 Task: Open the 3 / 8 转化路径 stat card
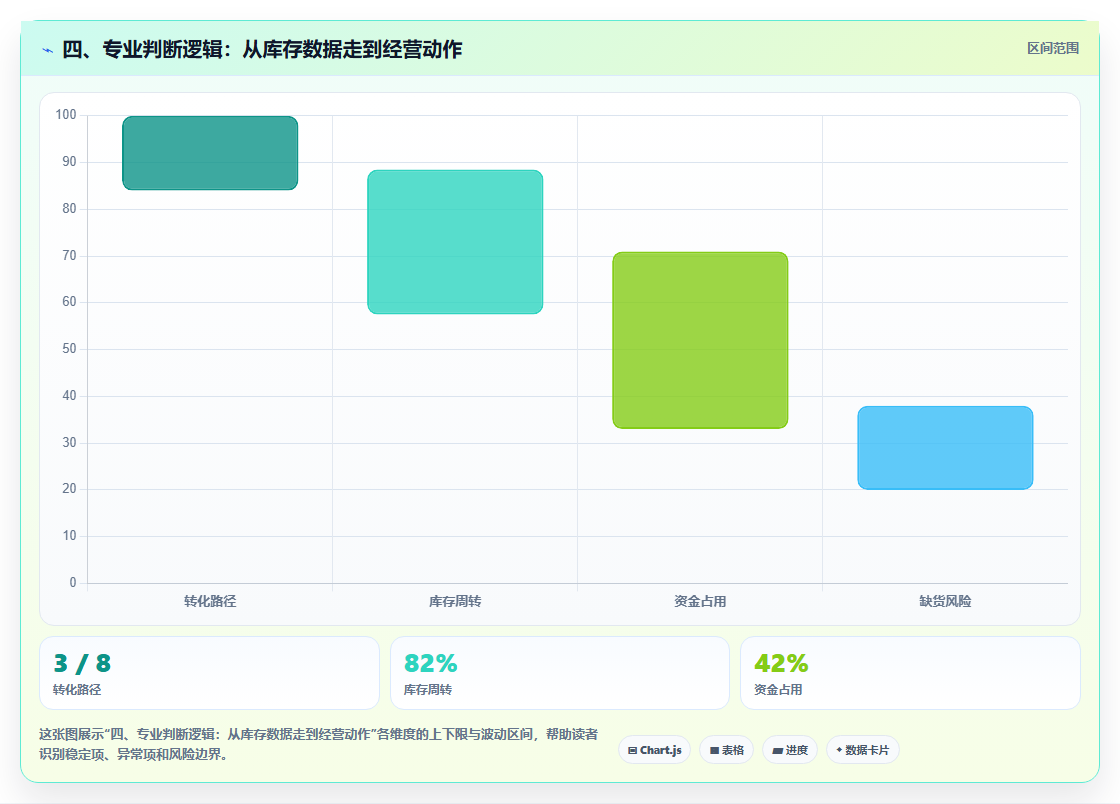click(209, 673)
